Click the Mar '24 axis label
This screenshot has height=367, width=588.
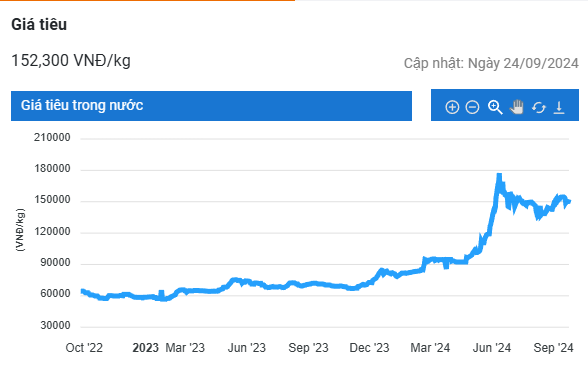(x=430, y=348)
